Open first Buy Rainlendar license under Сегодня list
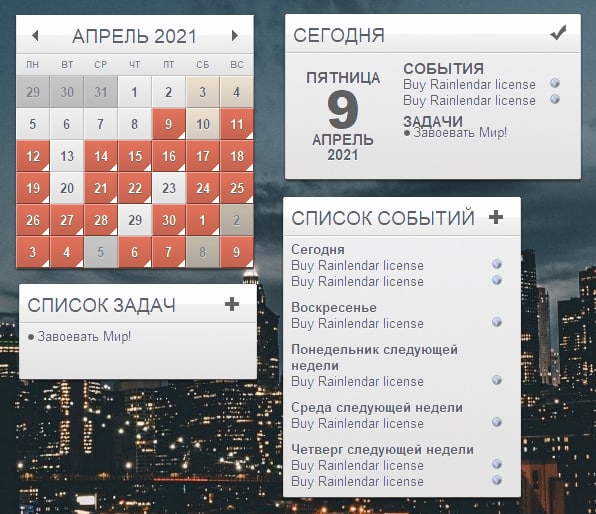The height and width of the screenshot is (514, 596). click(x=357, y=265)
